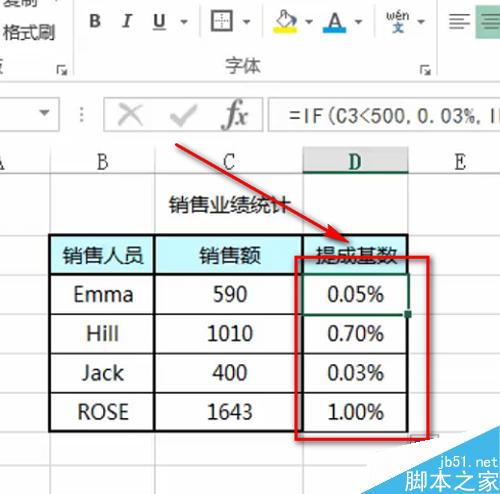This screenshot has width=500, height=494.
Task: Click into the formula bar text
Action: click(x=384, y=115)
